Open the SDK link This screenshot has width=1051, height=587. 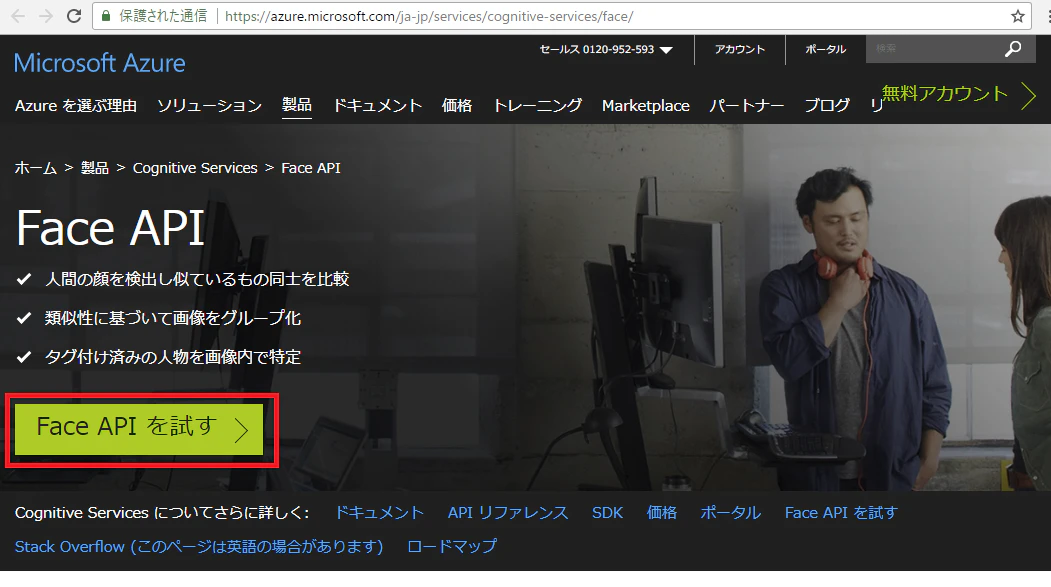607,513
